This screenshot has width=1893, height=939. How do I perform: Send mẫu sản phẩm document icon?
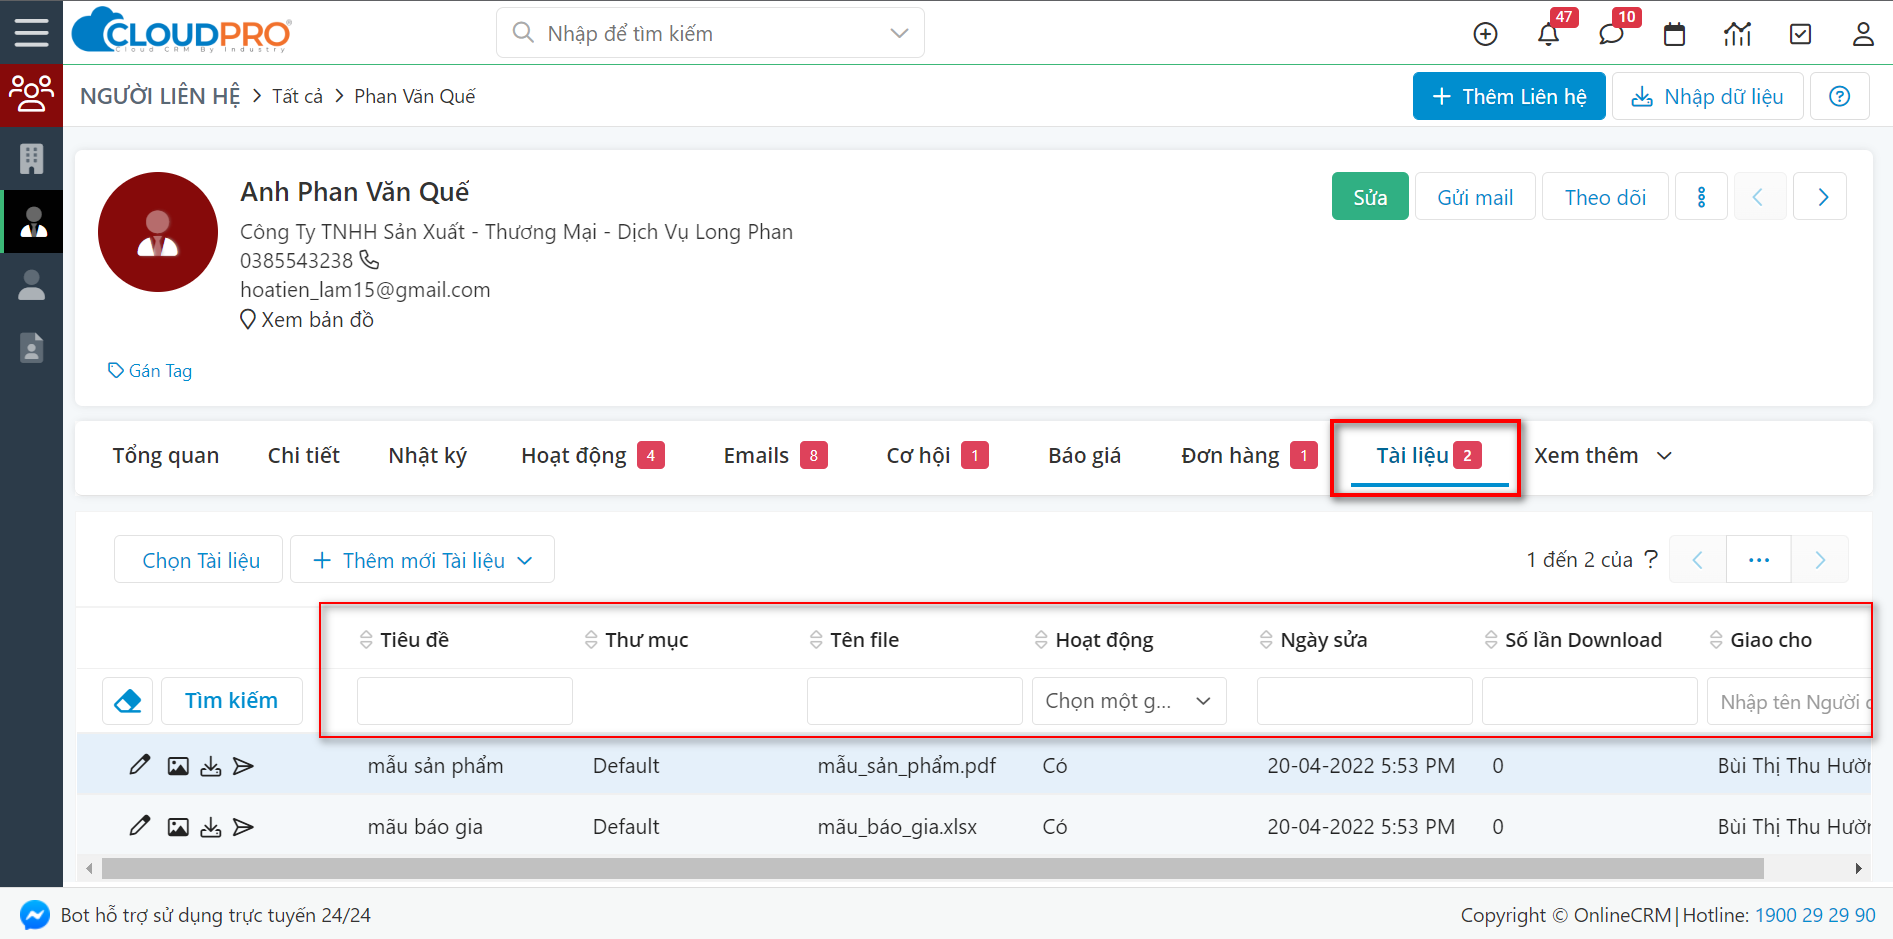(243, 766)
